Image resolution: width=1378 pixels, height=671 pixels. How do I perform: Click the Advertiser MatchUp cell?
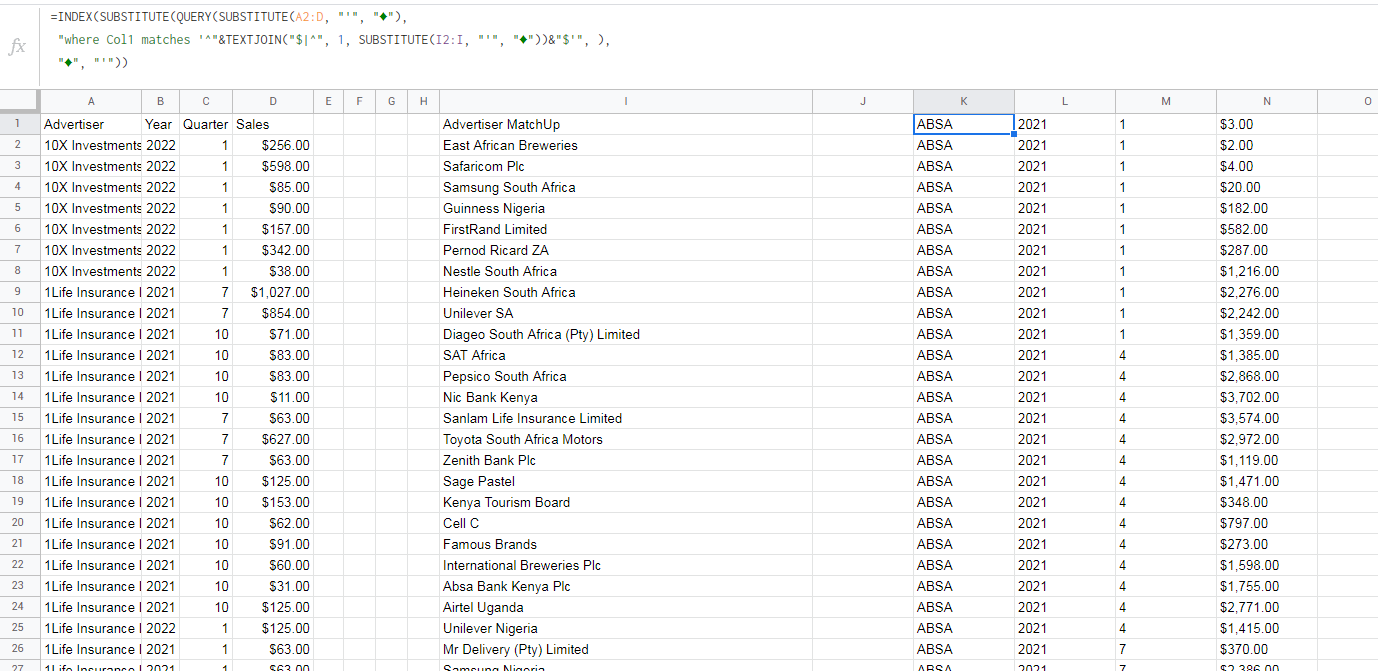click(626, 124)
